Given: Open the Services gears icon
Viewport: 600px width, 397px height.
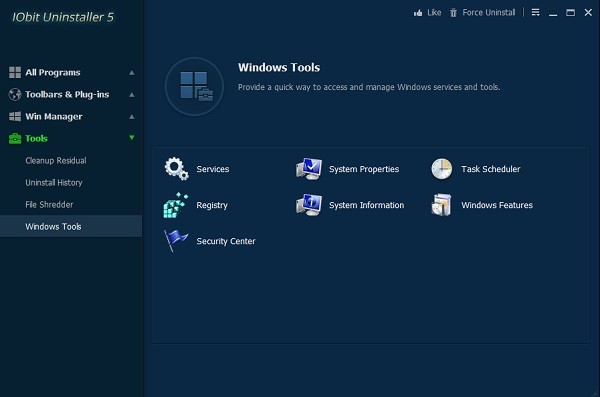Looking at the screenshot, I should click(x=176, y=169).
